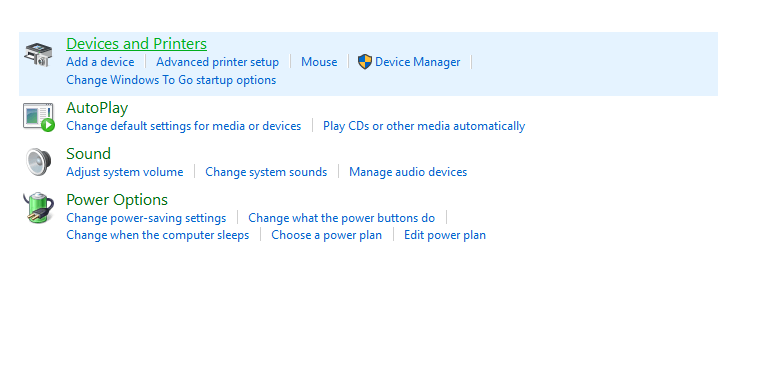Open the Power Options heading
The width and height of the screenshot is (765, 382).
pyautogui.click(x=117, y=200)
